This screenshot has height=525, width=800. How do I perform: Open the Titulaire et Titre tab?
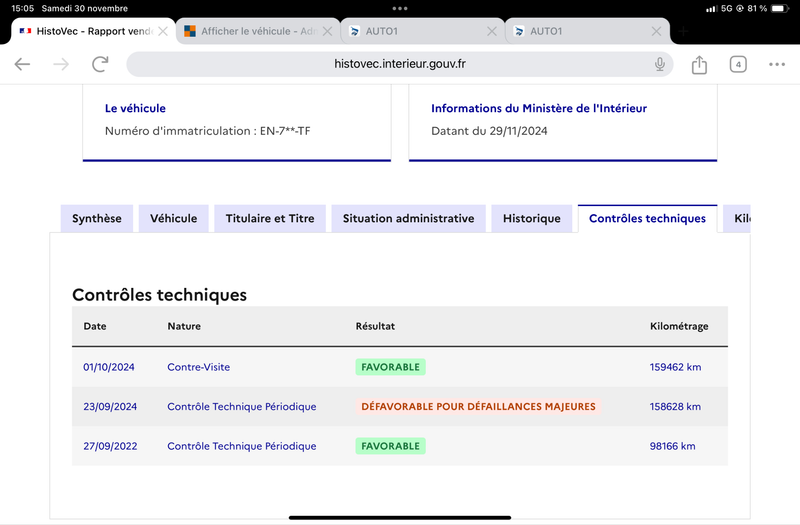pyautogui.click(x=270, y=218)
